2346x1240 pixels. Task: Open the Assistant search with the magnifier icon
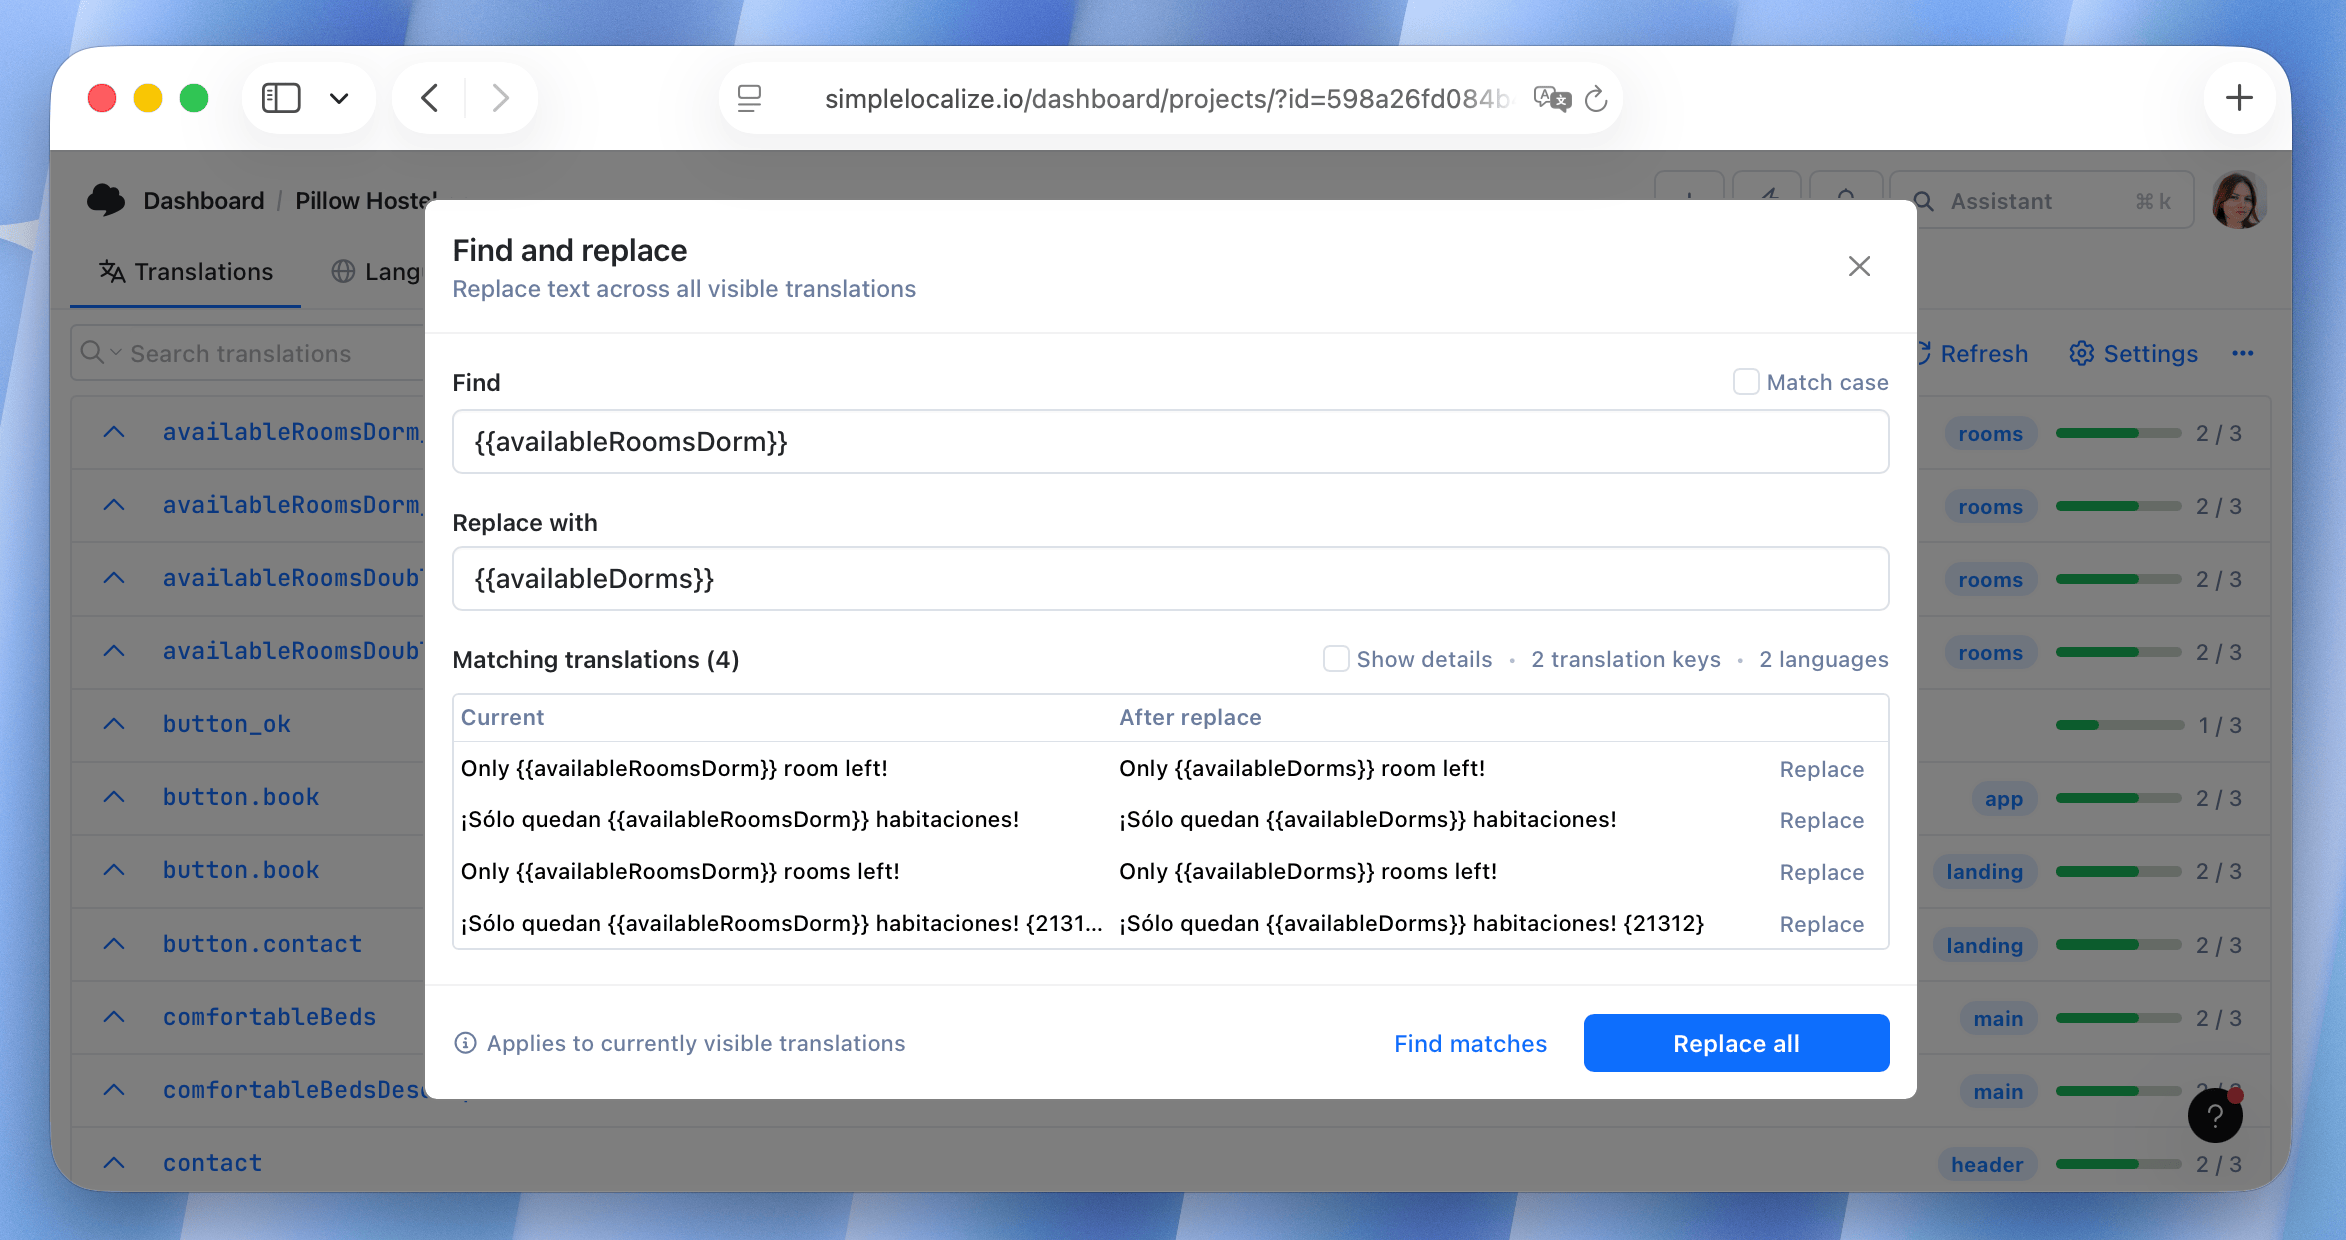pyautogui.click(x=1924, y=200)
